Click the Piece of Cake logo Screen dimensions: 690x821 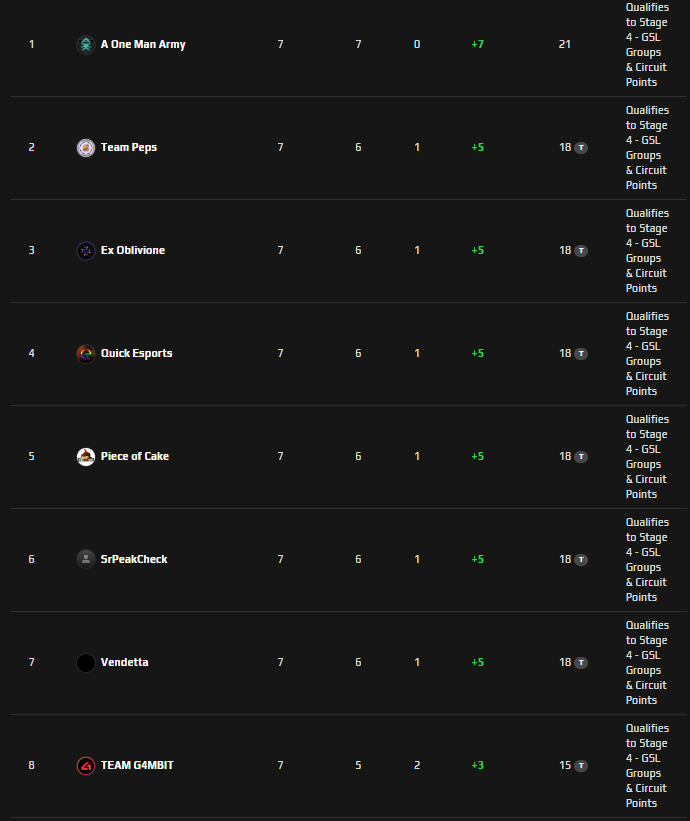[86, 457]
